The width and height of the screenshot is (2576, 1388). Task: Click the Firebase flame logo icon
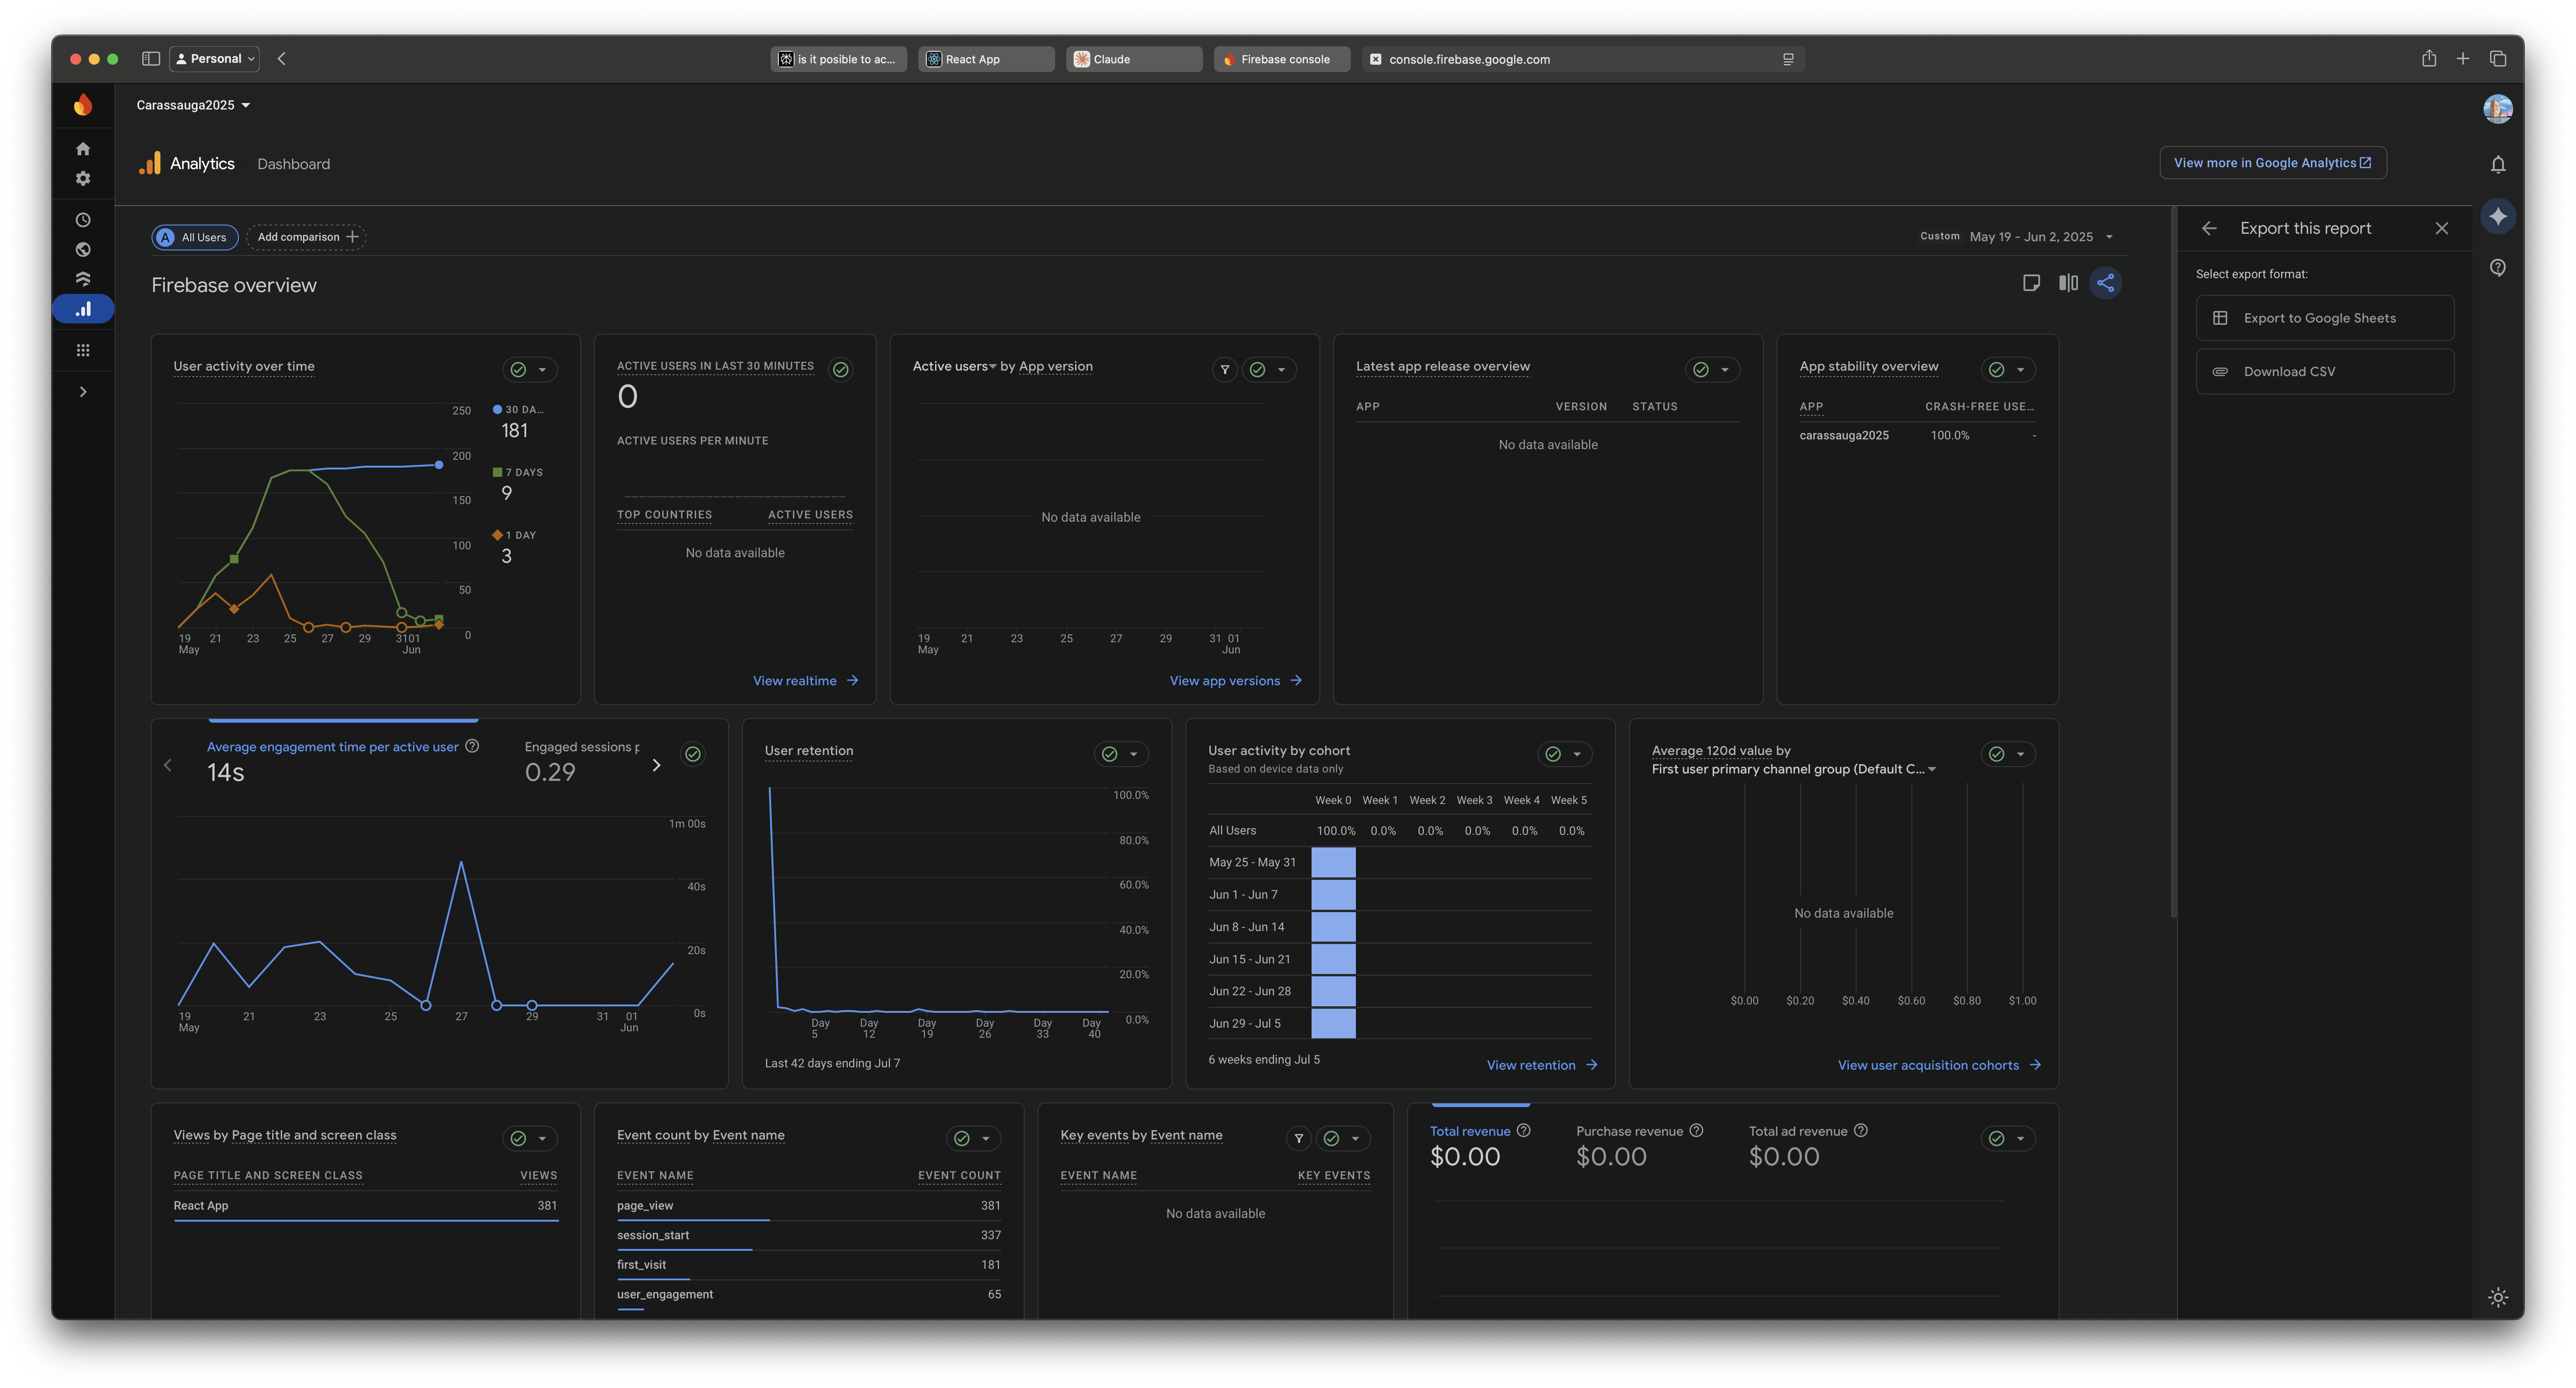coord(83,105)
